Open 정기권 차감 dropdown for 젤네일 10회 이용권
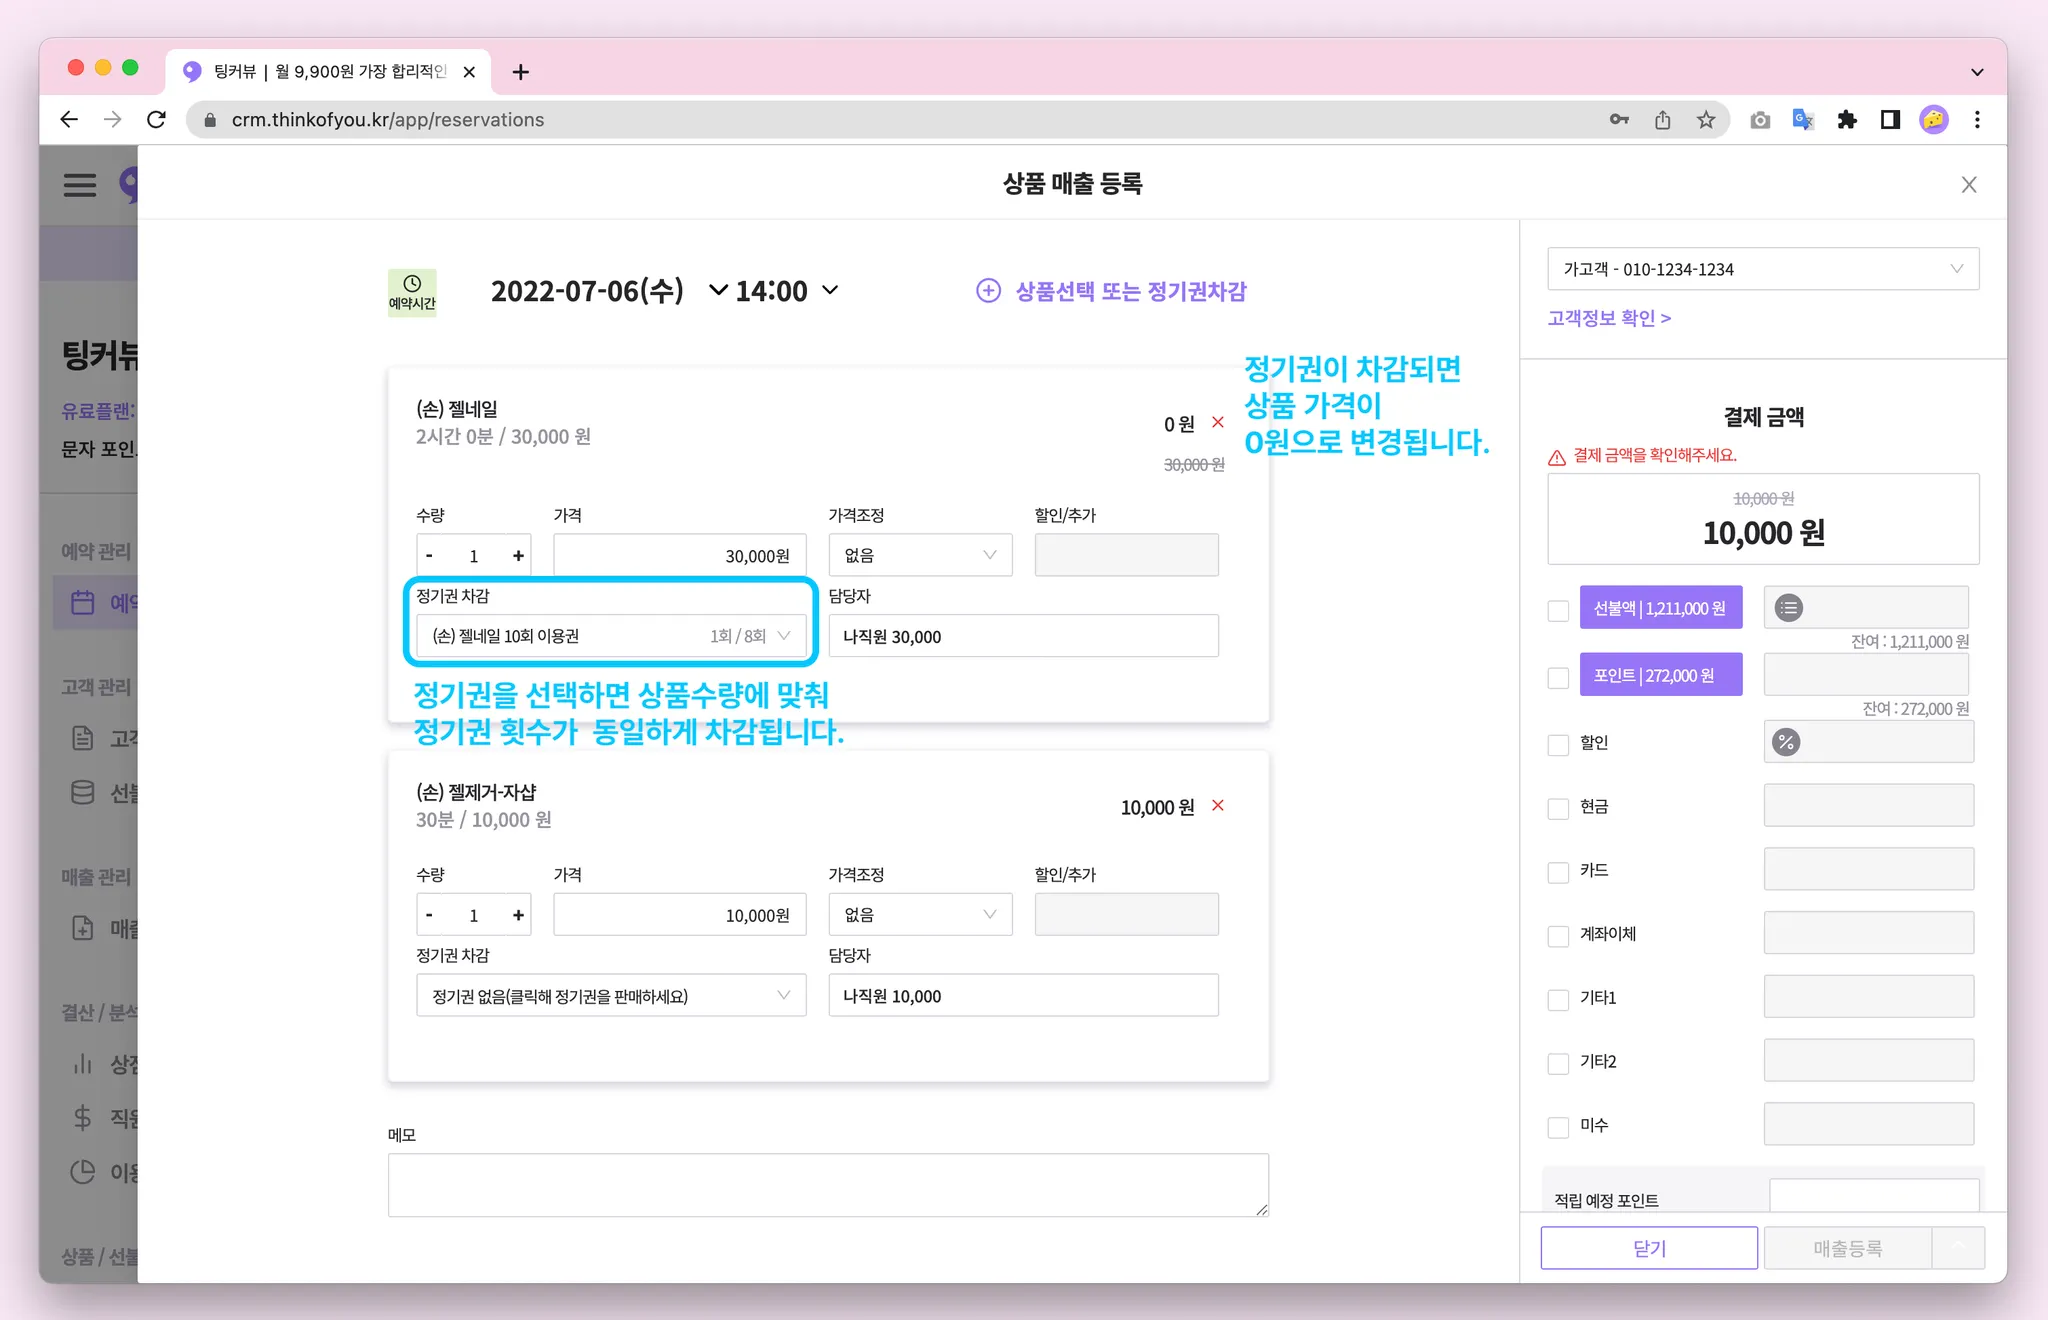Screen dimensions: 2048x1320 coord(611,636)
